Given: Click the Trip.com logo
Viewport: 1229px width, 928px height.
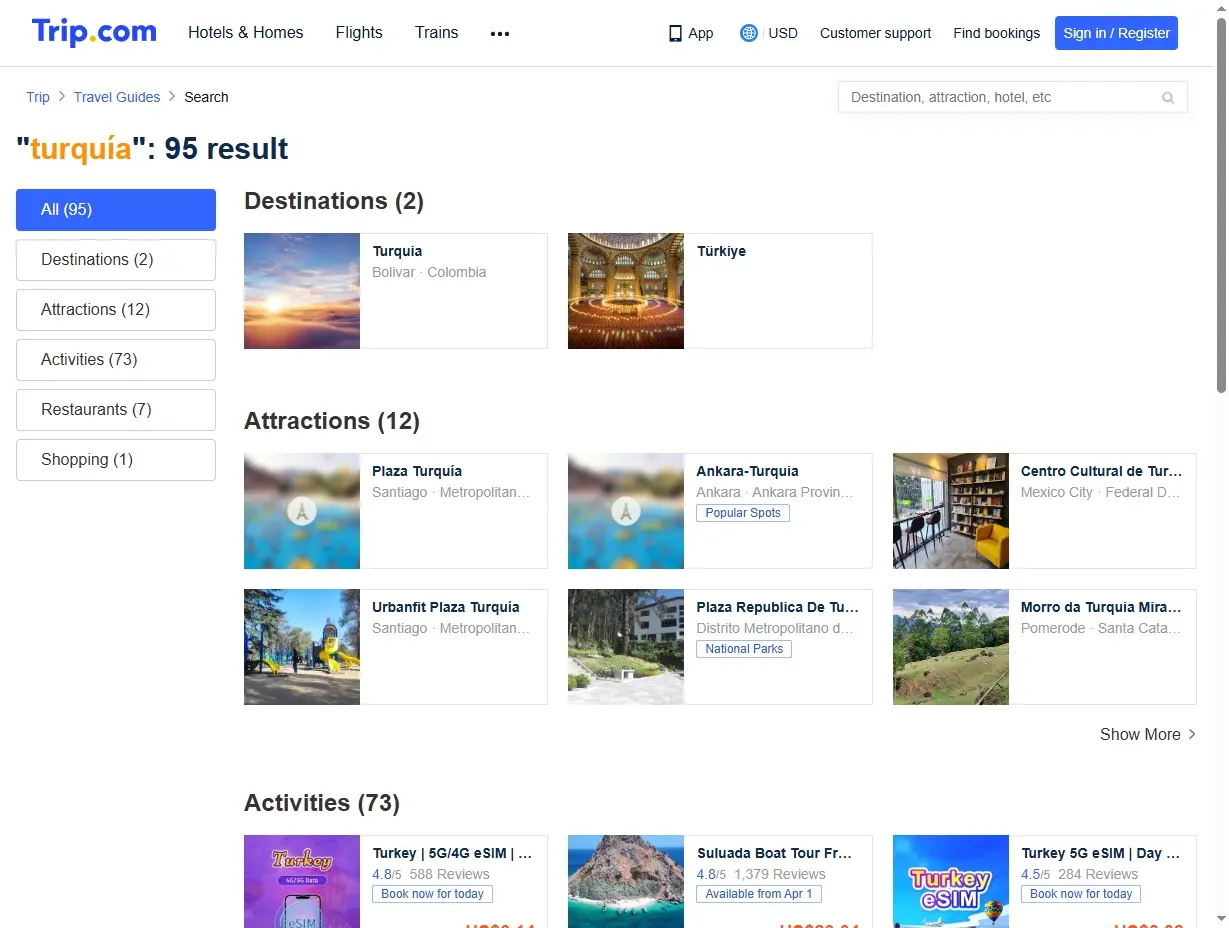Looking at the screenshot, I should click(x=94, y=32).
